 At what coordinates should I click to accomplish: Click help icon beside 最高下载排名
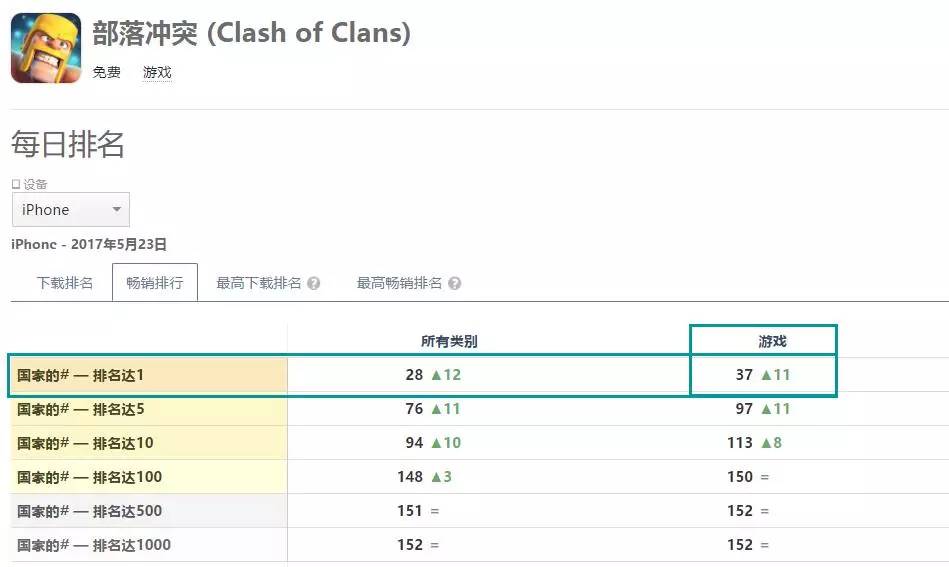(314, 283)
